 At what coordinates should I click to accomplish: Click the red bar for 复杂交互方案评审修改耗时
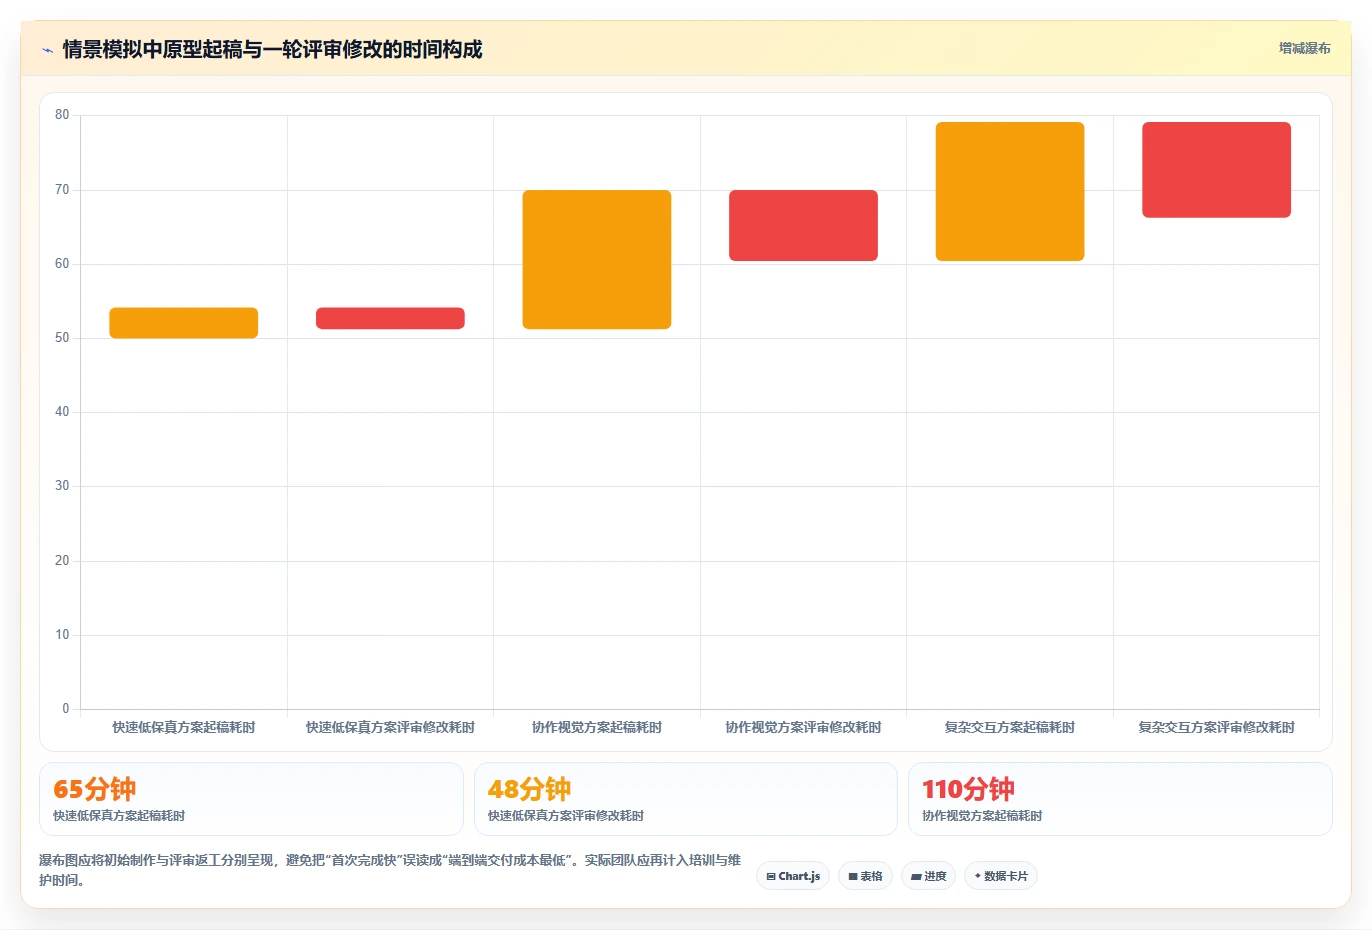click(1217, 170)
